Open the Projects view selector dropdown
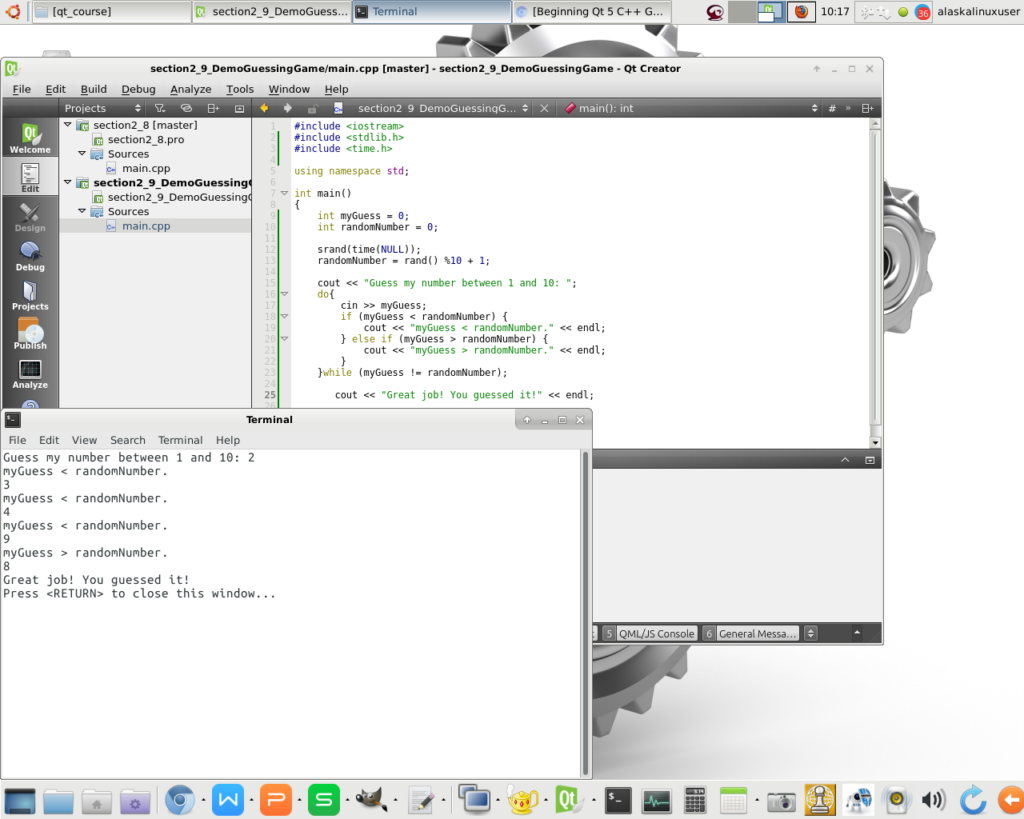 pos(98,108)
